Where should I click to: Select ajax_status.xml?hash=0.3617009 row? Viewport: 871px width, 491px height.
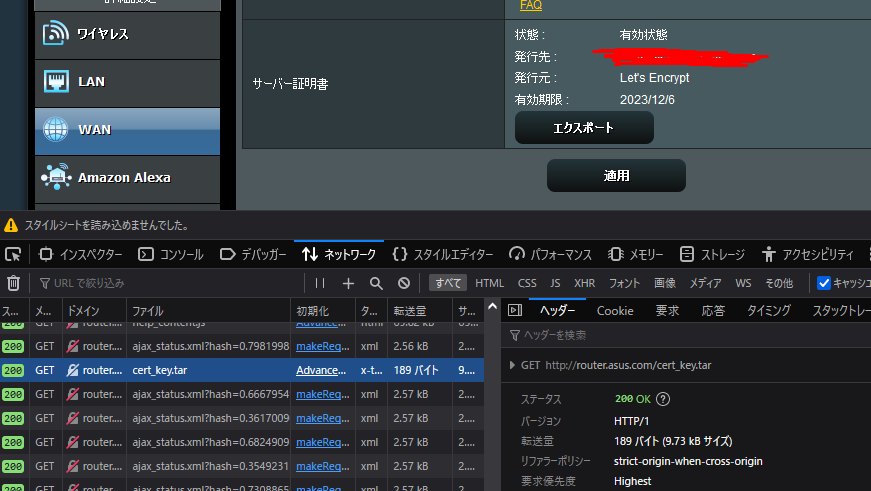point(242,418)
